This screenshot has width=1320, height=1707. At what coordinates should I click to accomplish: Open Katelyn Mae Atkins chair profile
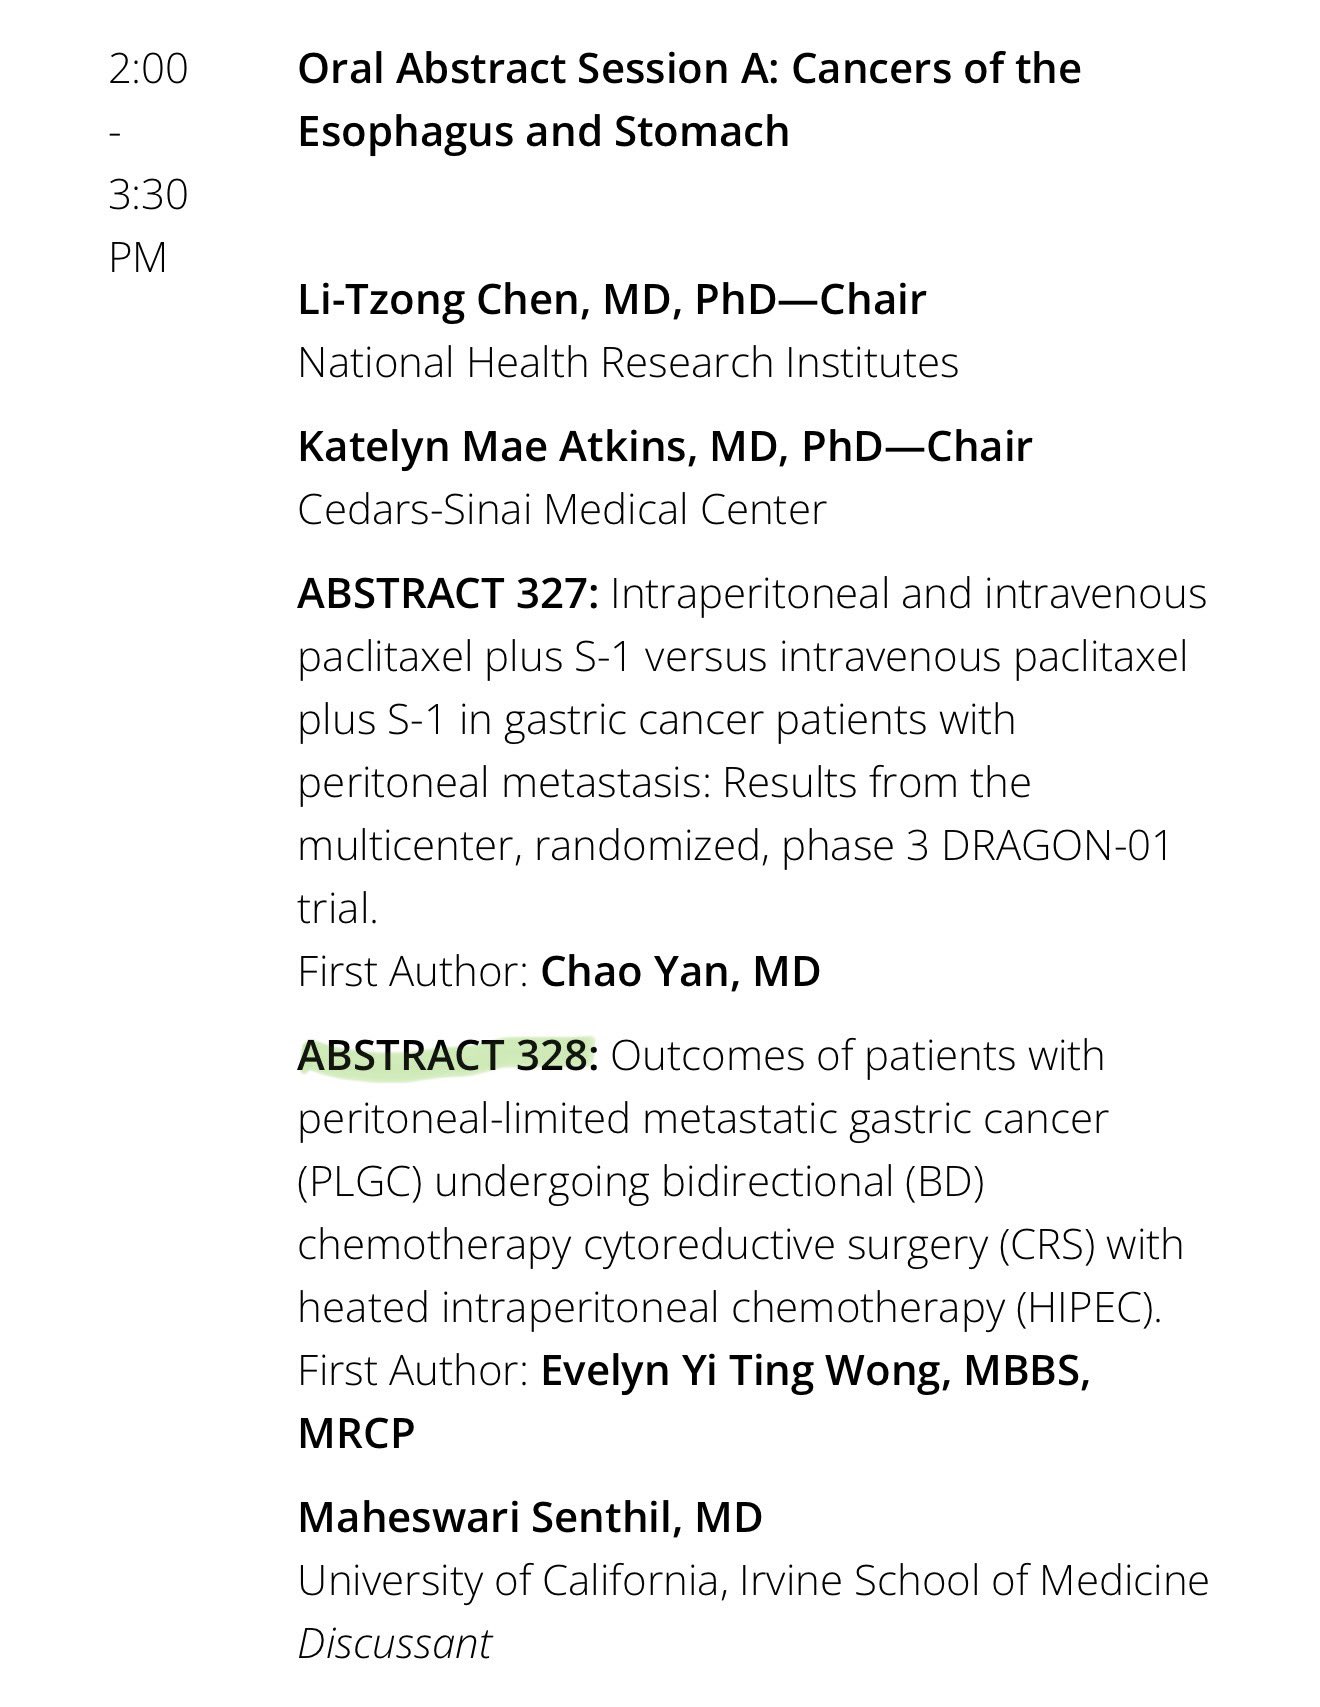664,446
